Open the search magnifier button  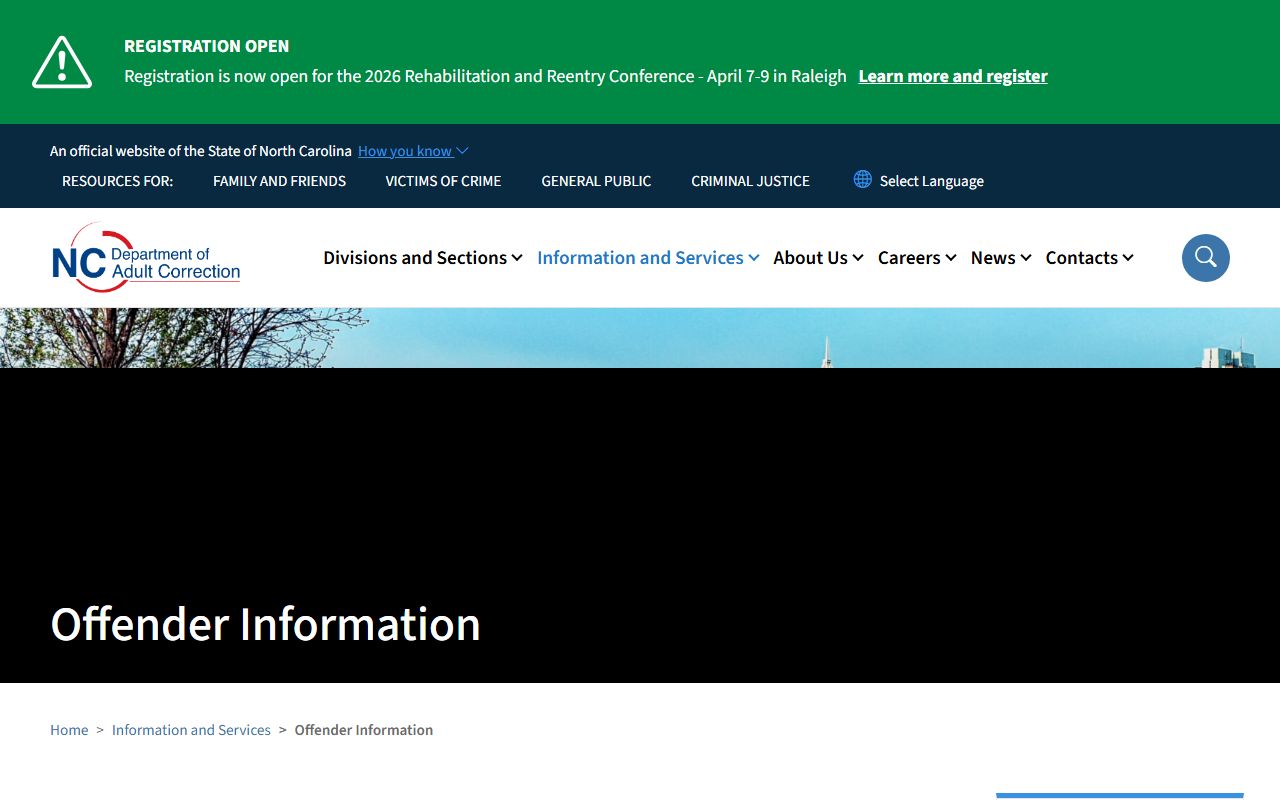pyautogui.click(x=1205, y=258)
